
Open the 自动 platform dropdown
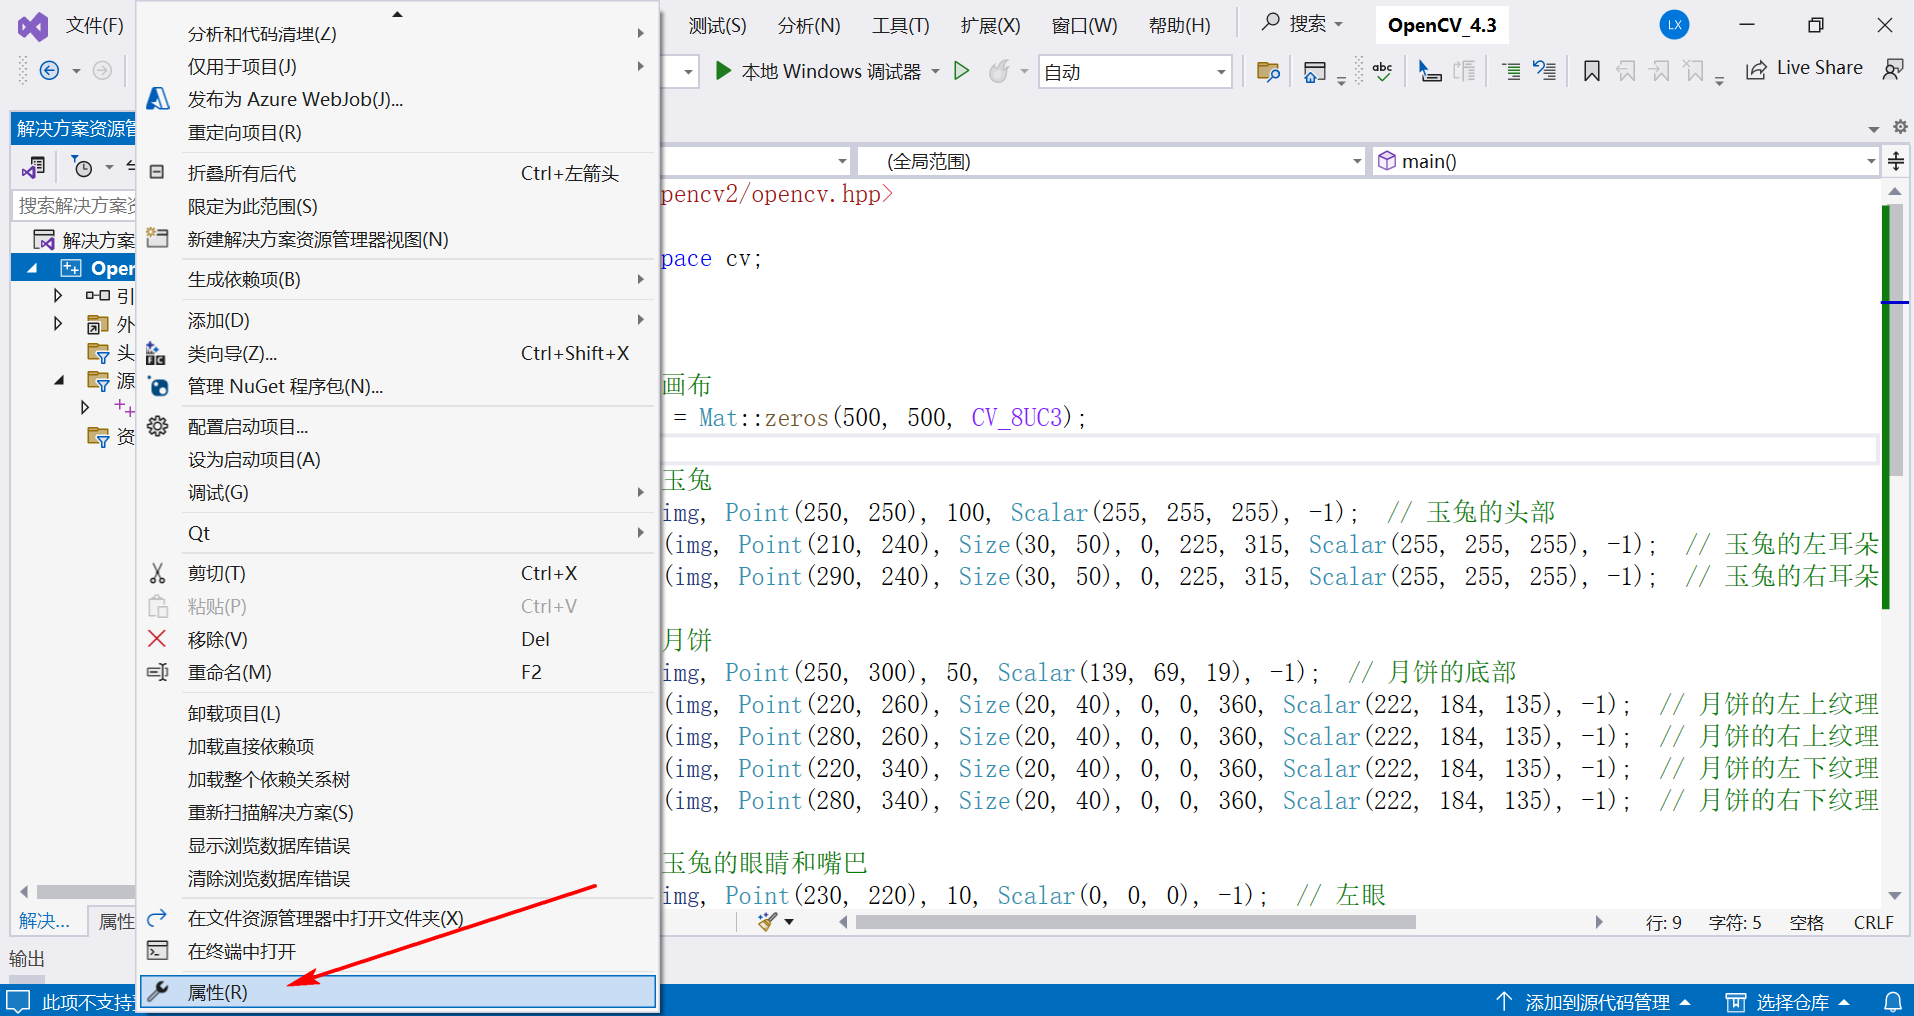click(1134, 72)
